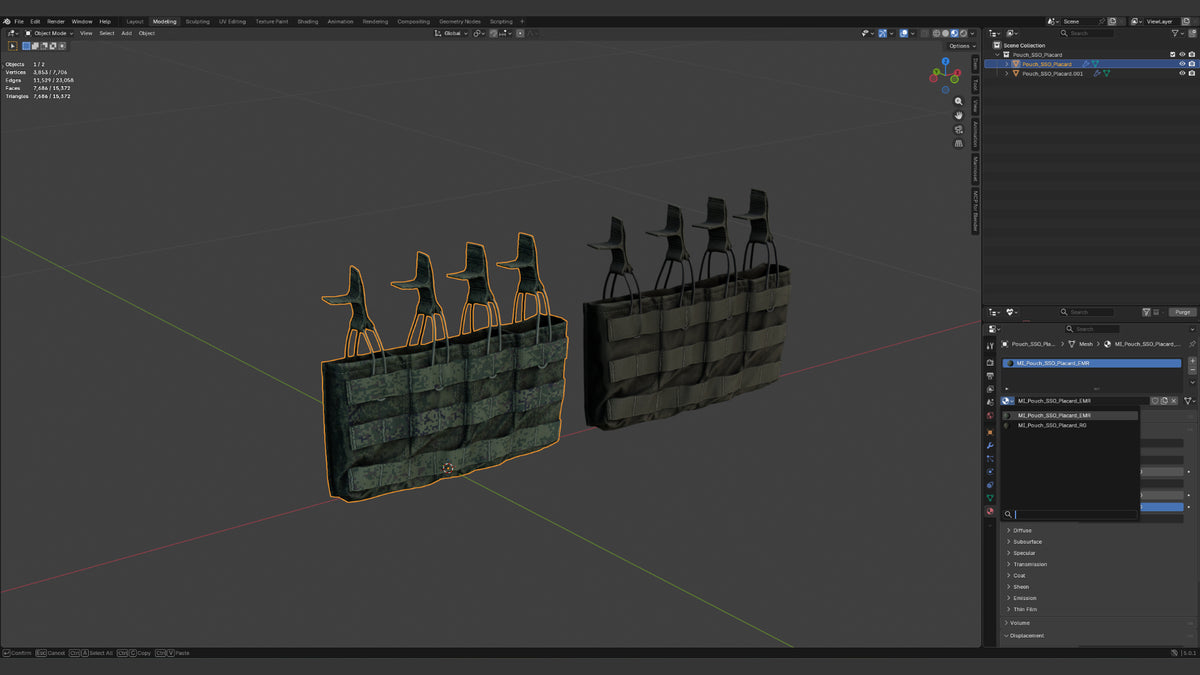The image size is (1200, 675).
Task: Toggle fake user shield for material
Action: [x=1155, y=401]
